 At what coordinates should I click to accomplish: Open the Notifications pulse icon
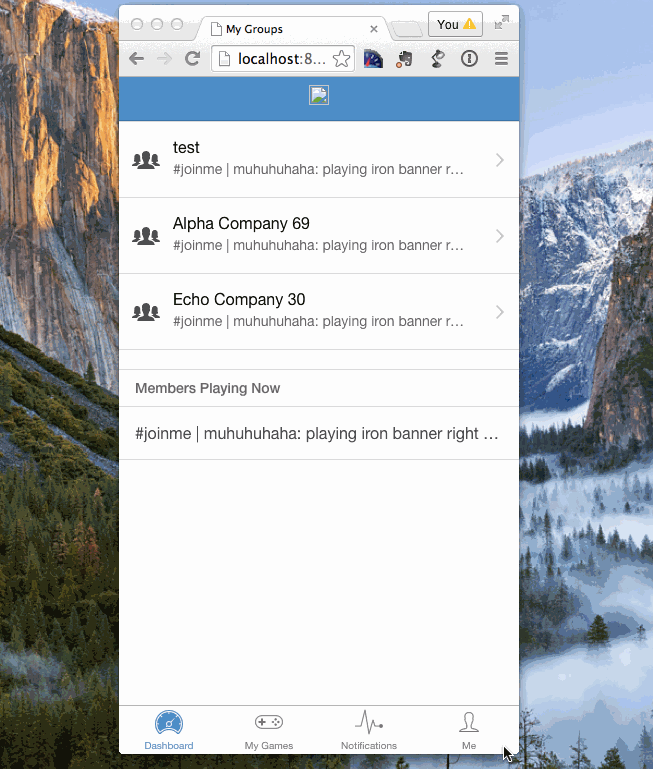point(369,730)
